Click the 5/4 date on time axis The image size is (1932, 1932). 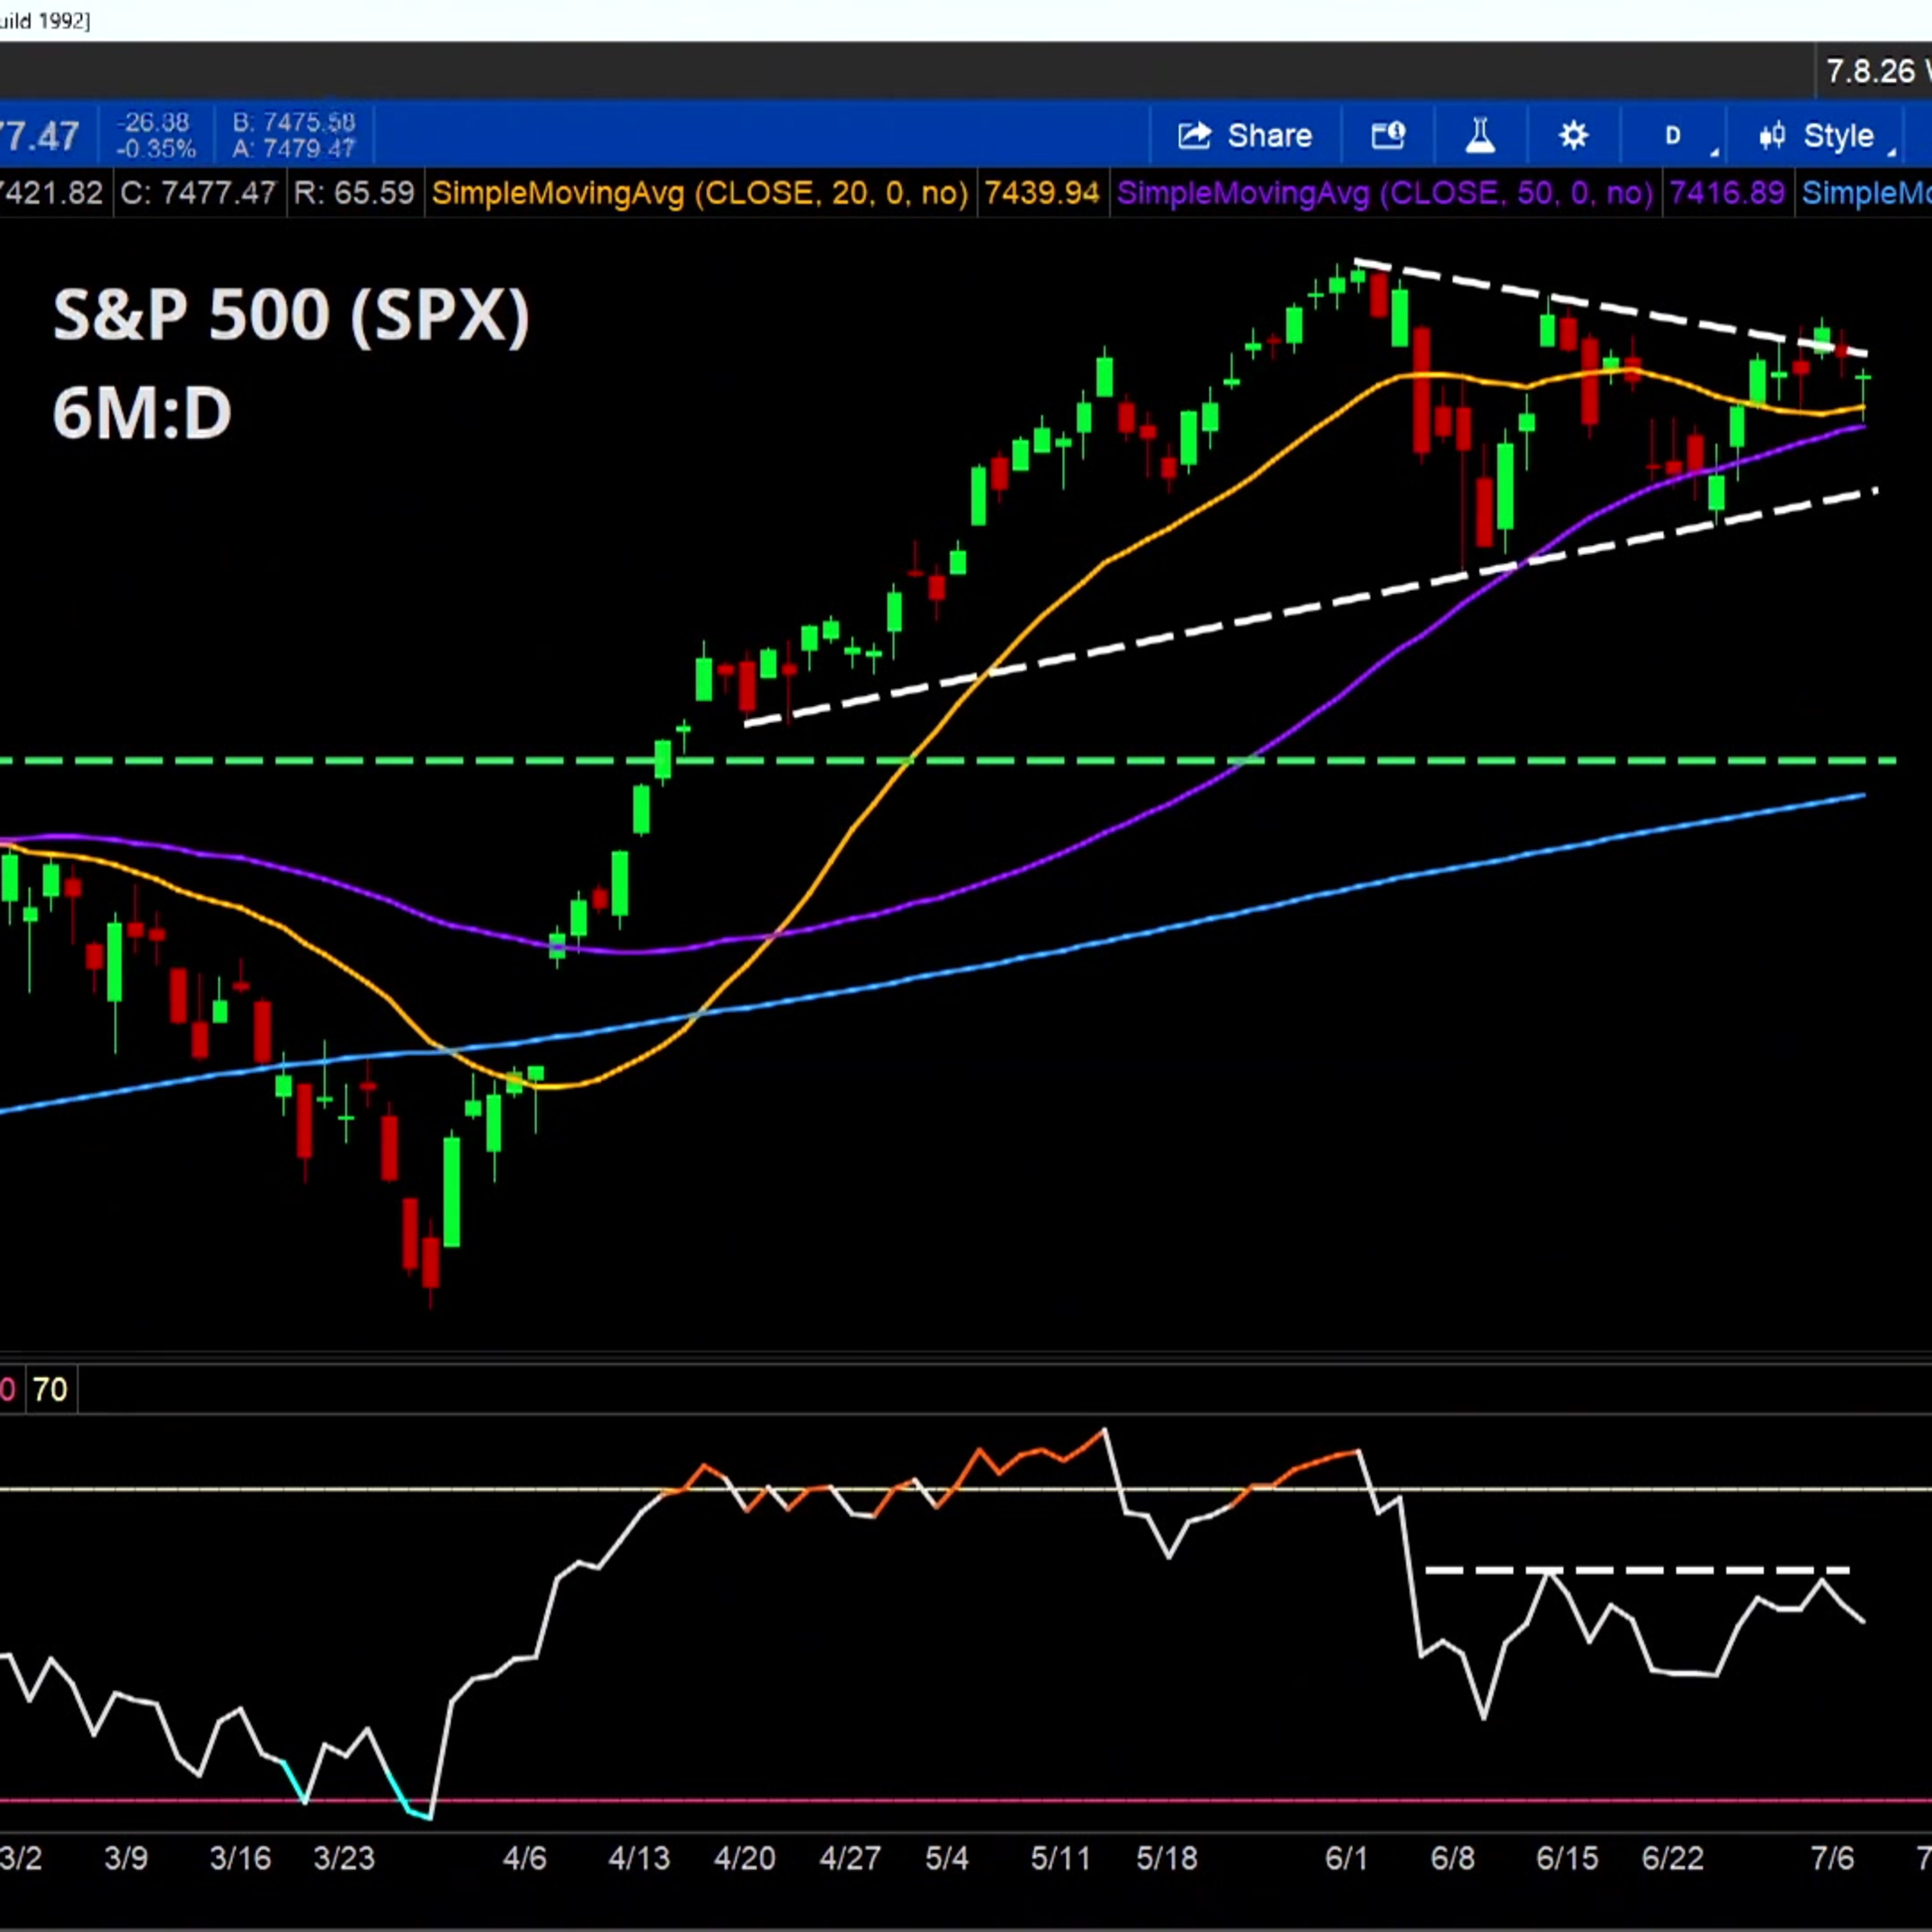[946, 1858]
